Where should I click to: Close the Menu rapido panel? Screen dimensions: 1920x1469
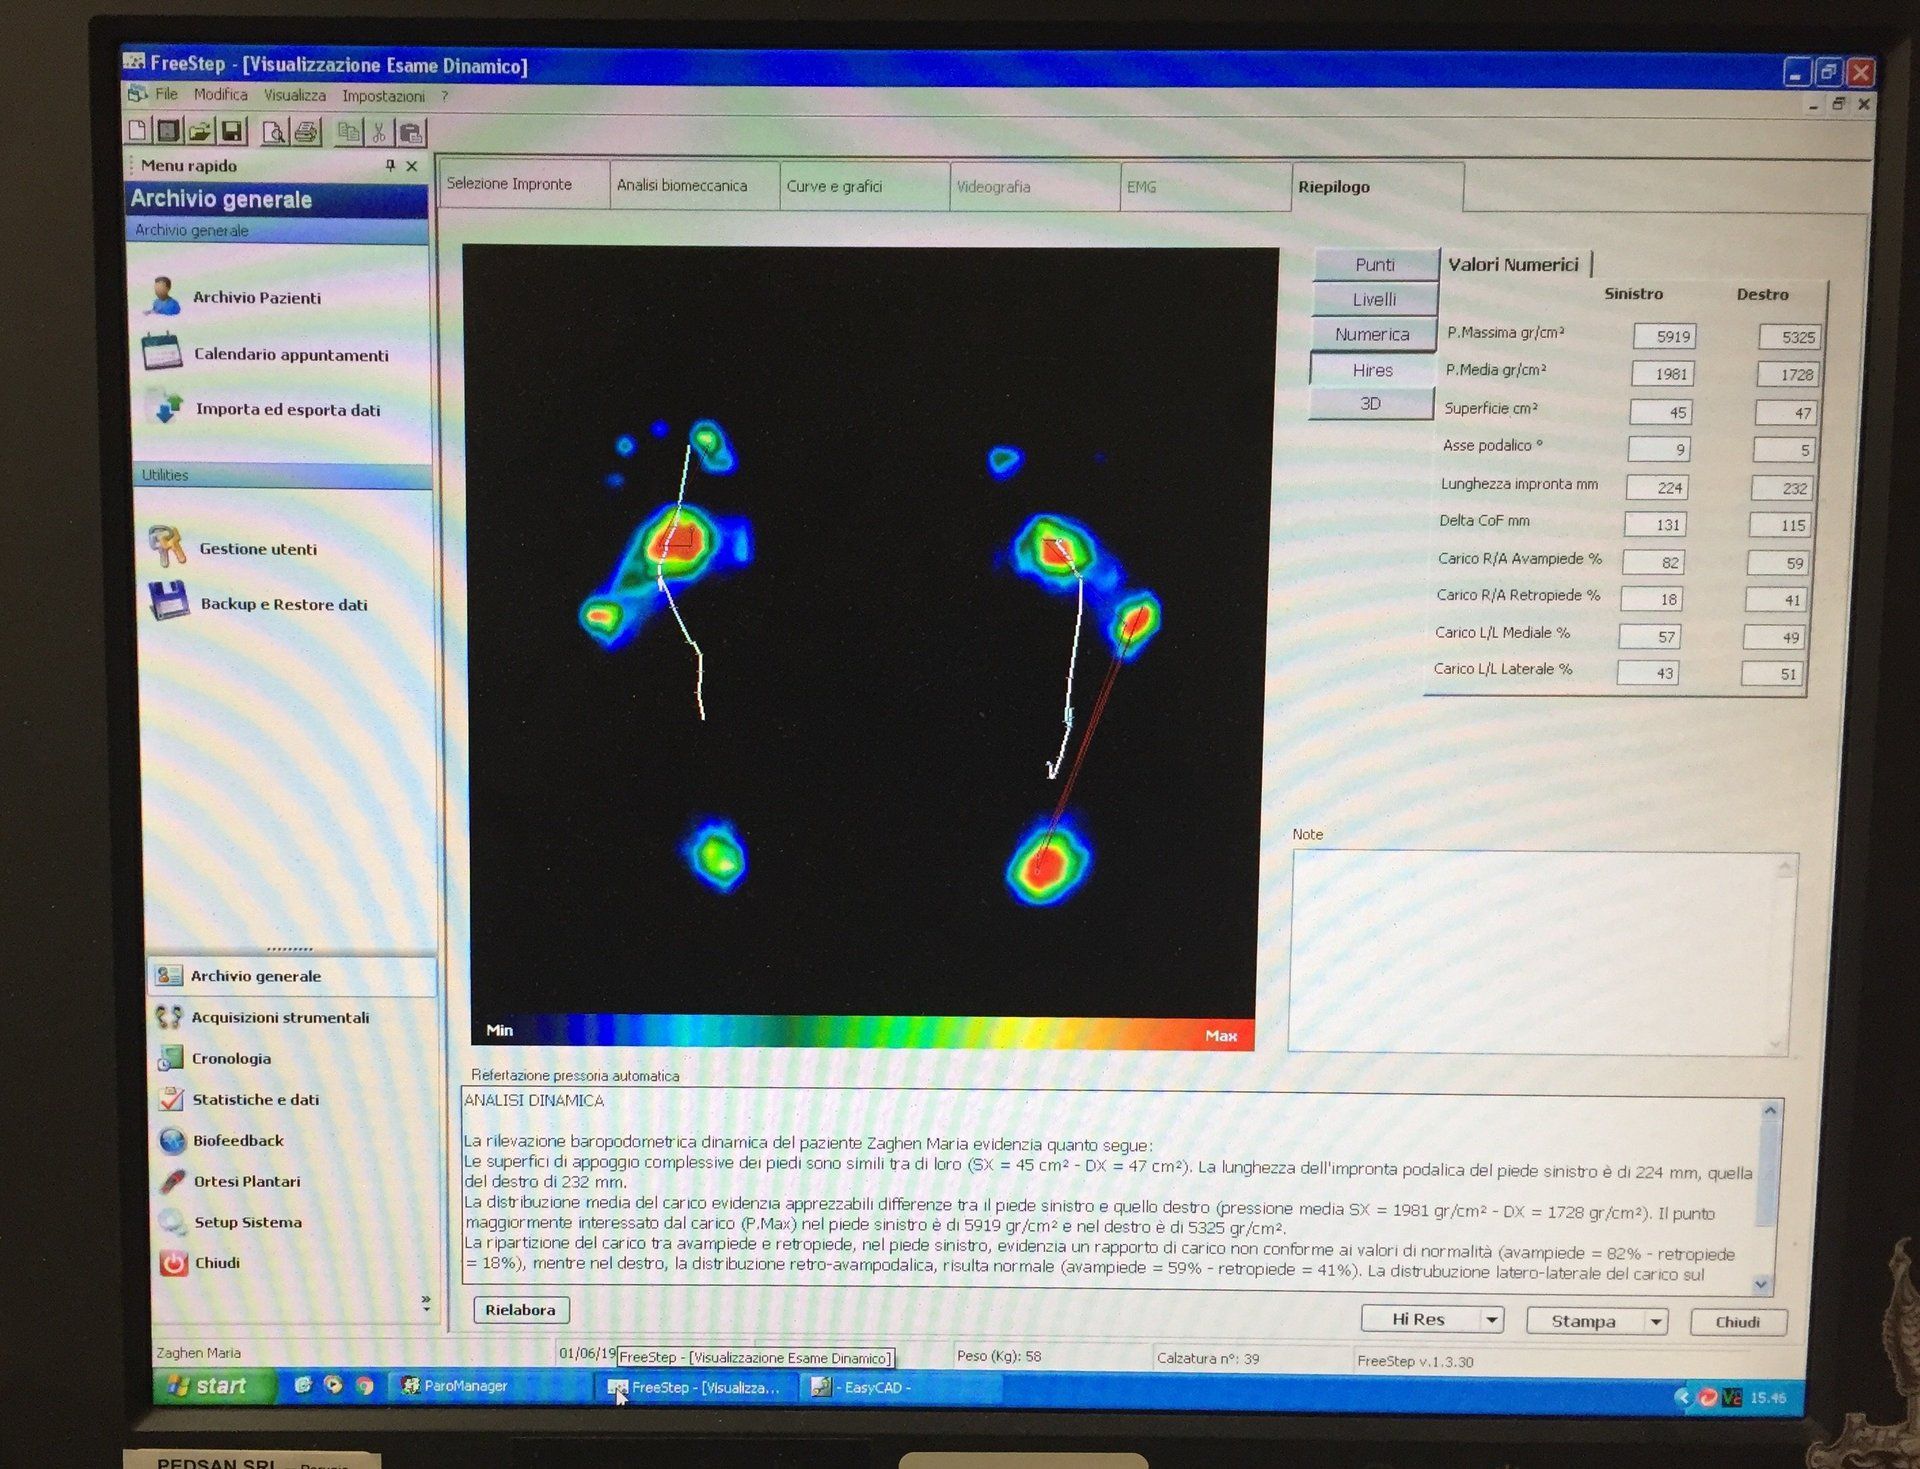(412, 166)
